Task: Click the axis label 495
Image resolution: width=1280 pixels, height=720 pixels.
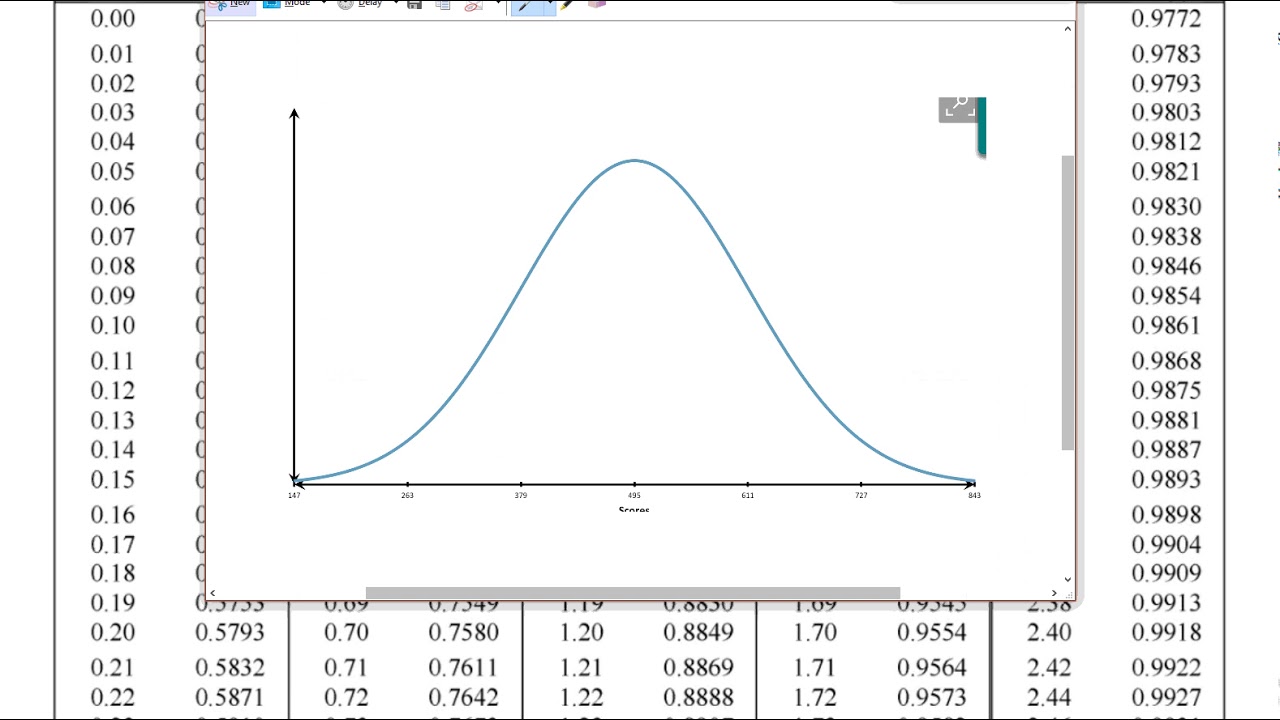Action: pyautogui.click(x=634, y=496)
